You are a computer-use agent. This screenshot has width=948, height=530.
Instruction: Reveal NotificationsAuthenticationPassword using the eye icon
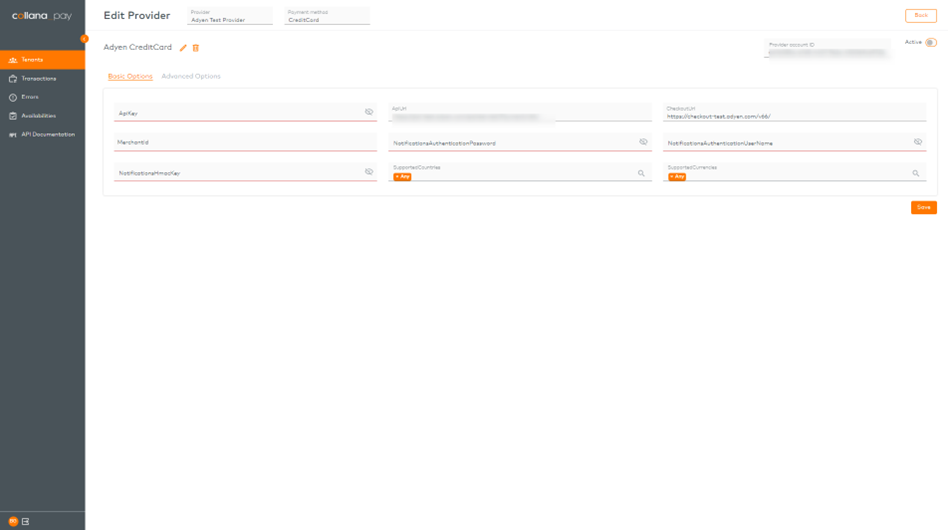[x=643, y=142]
